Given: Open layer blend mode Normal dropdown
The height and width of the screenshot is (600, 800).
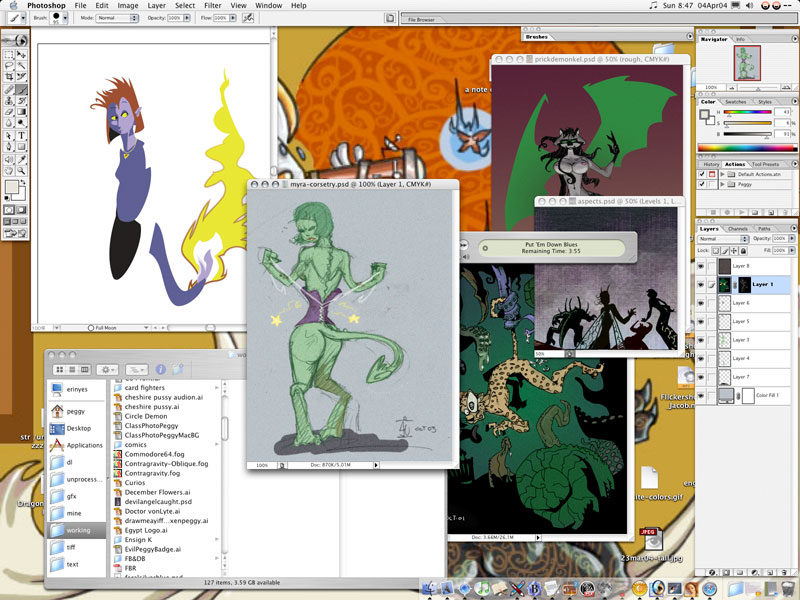Looking at the screenshot, I should (723, 239).
